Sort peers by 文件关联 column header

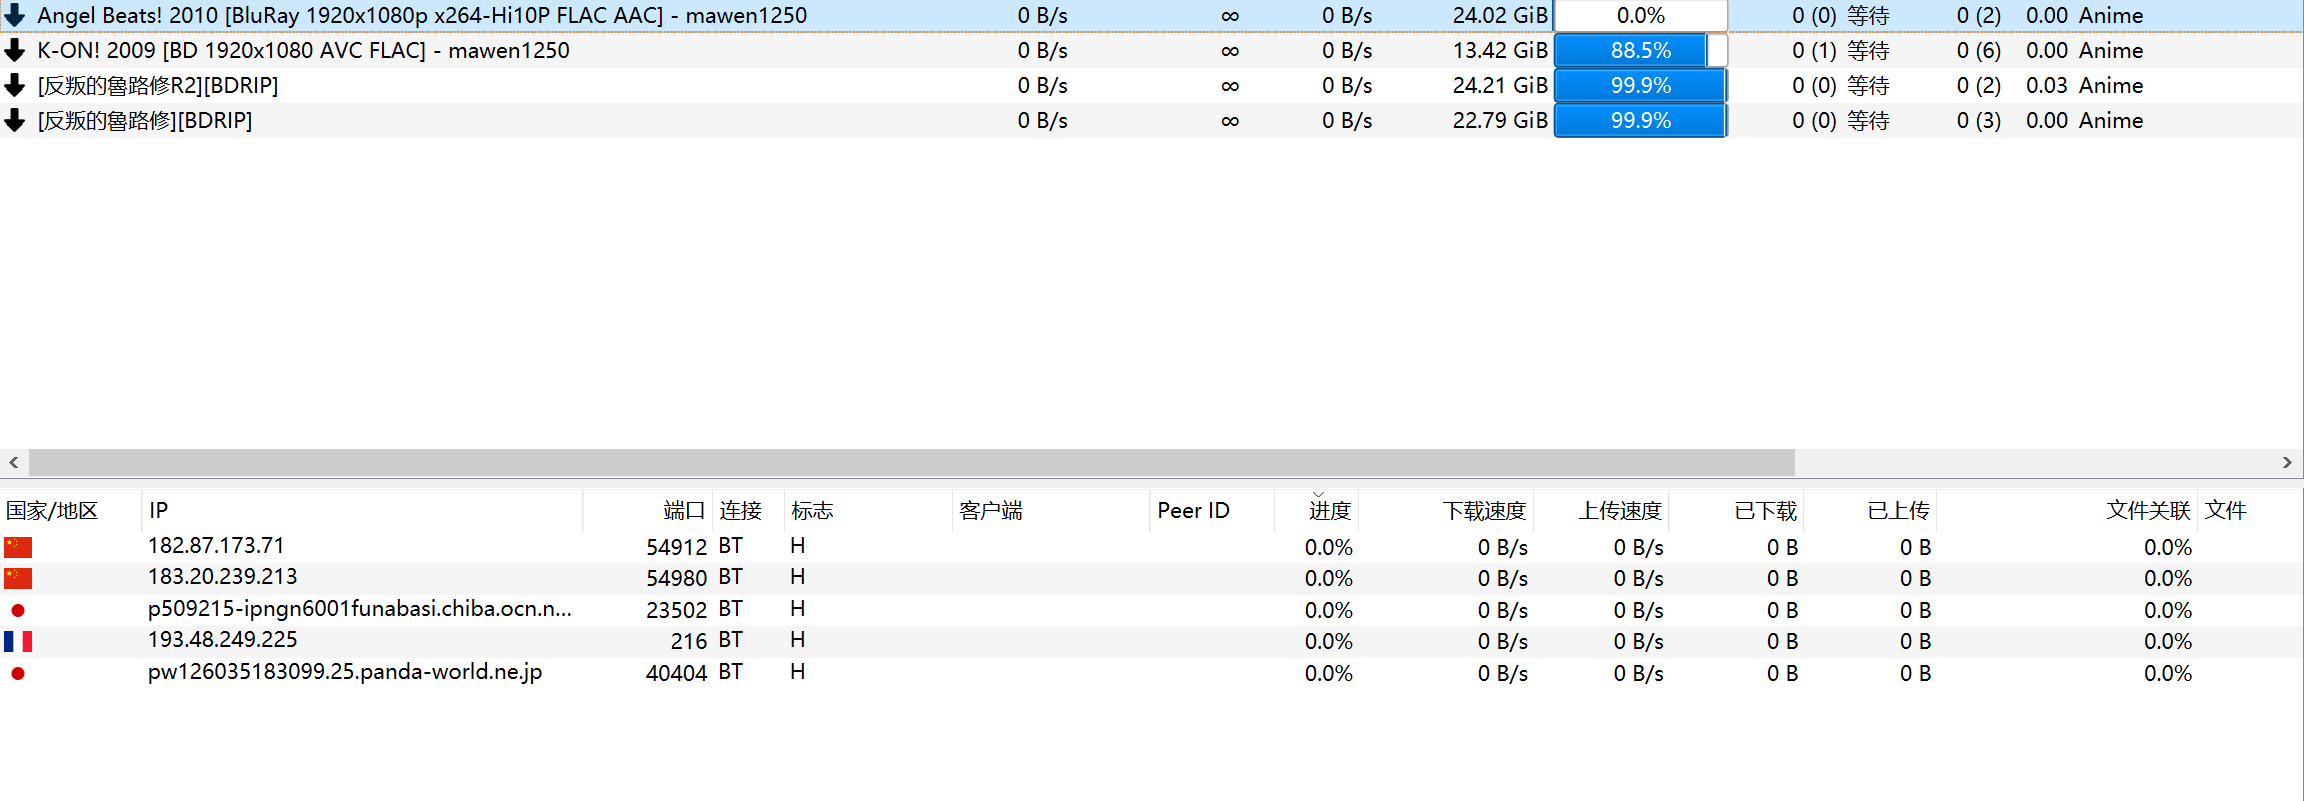[2067, 511]
